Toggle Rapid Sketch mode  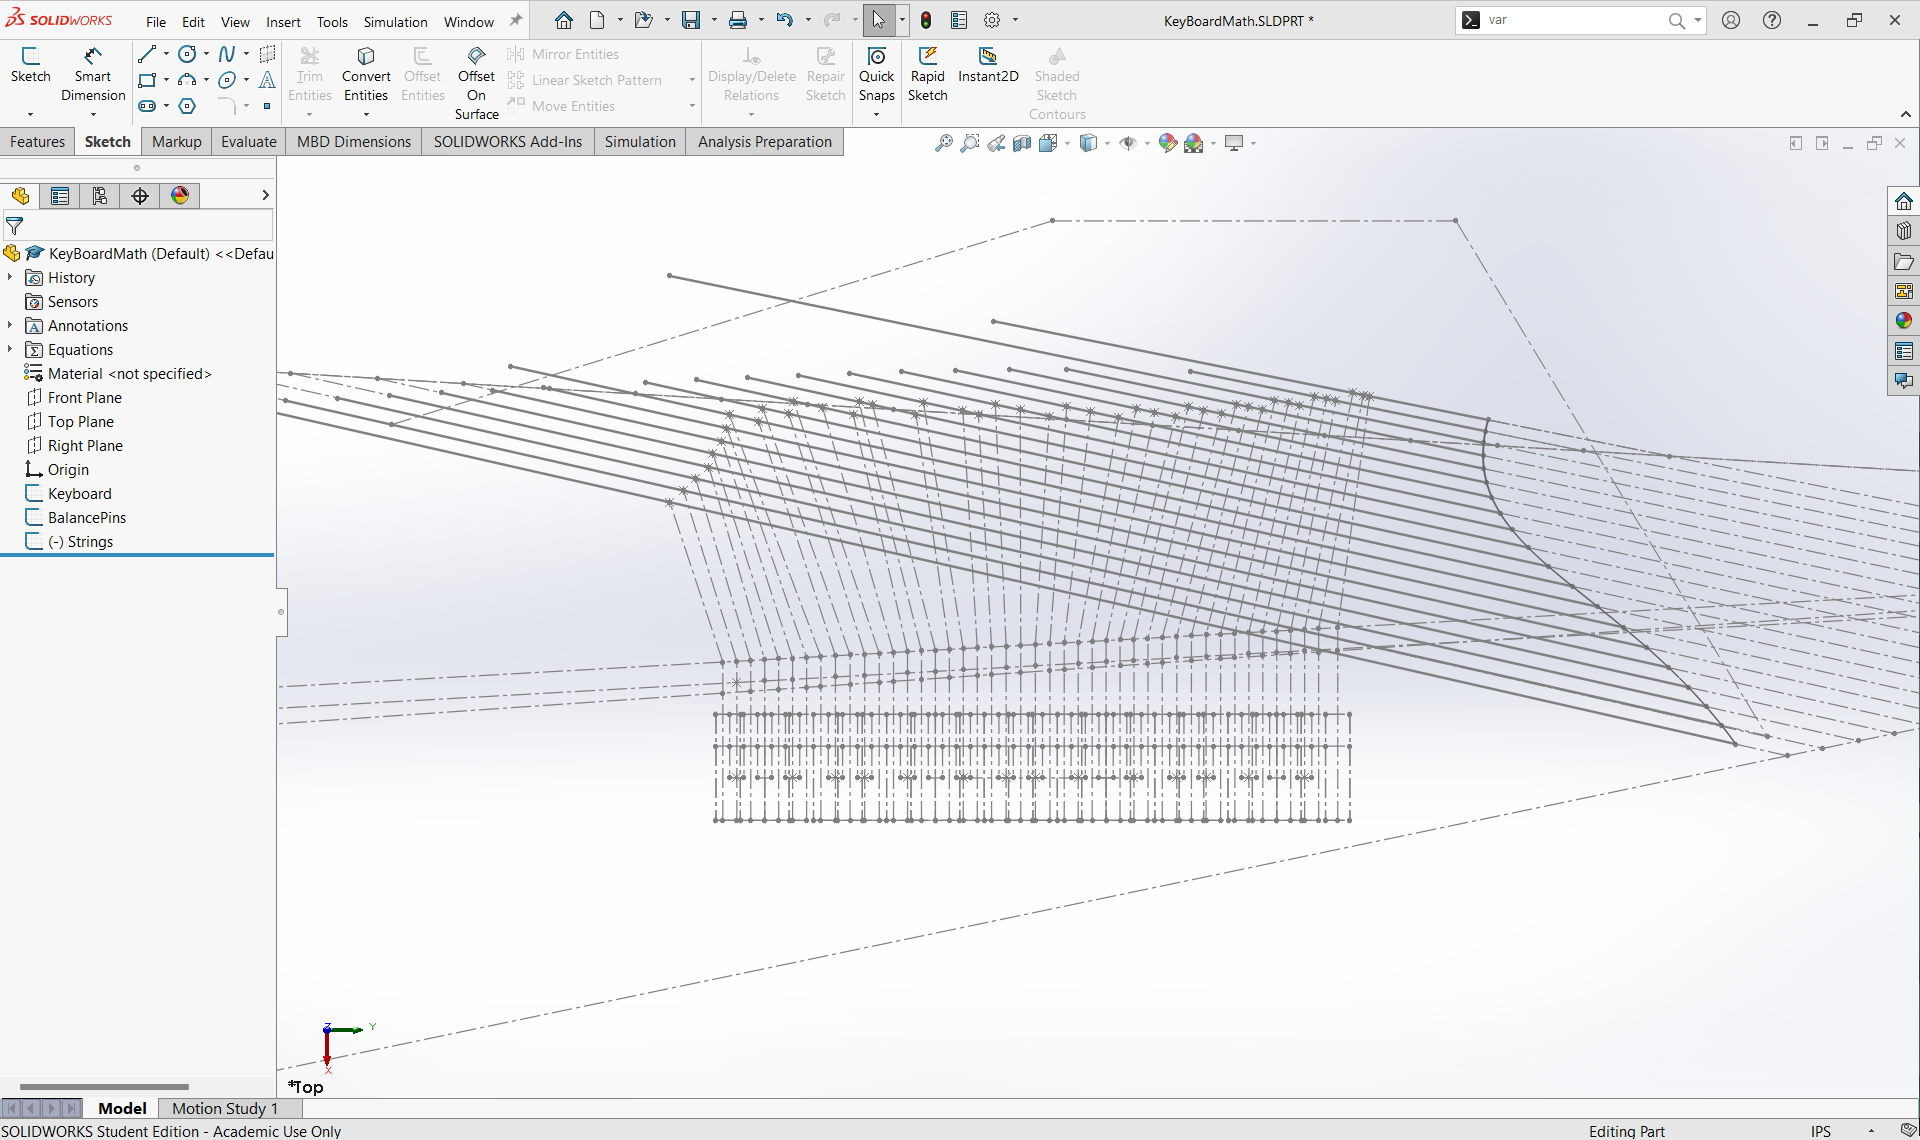927,75
